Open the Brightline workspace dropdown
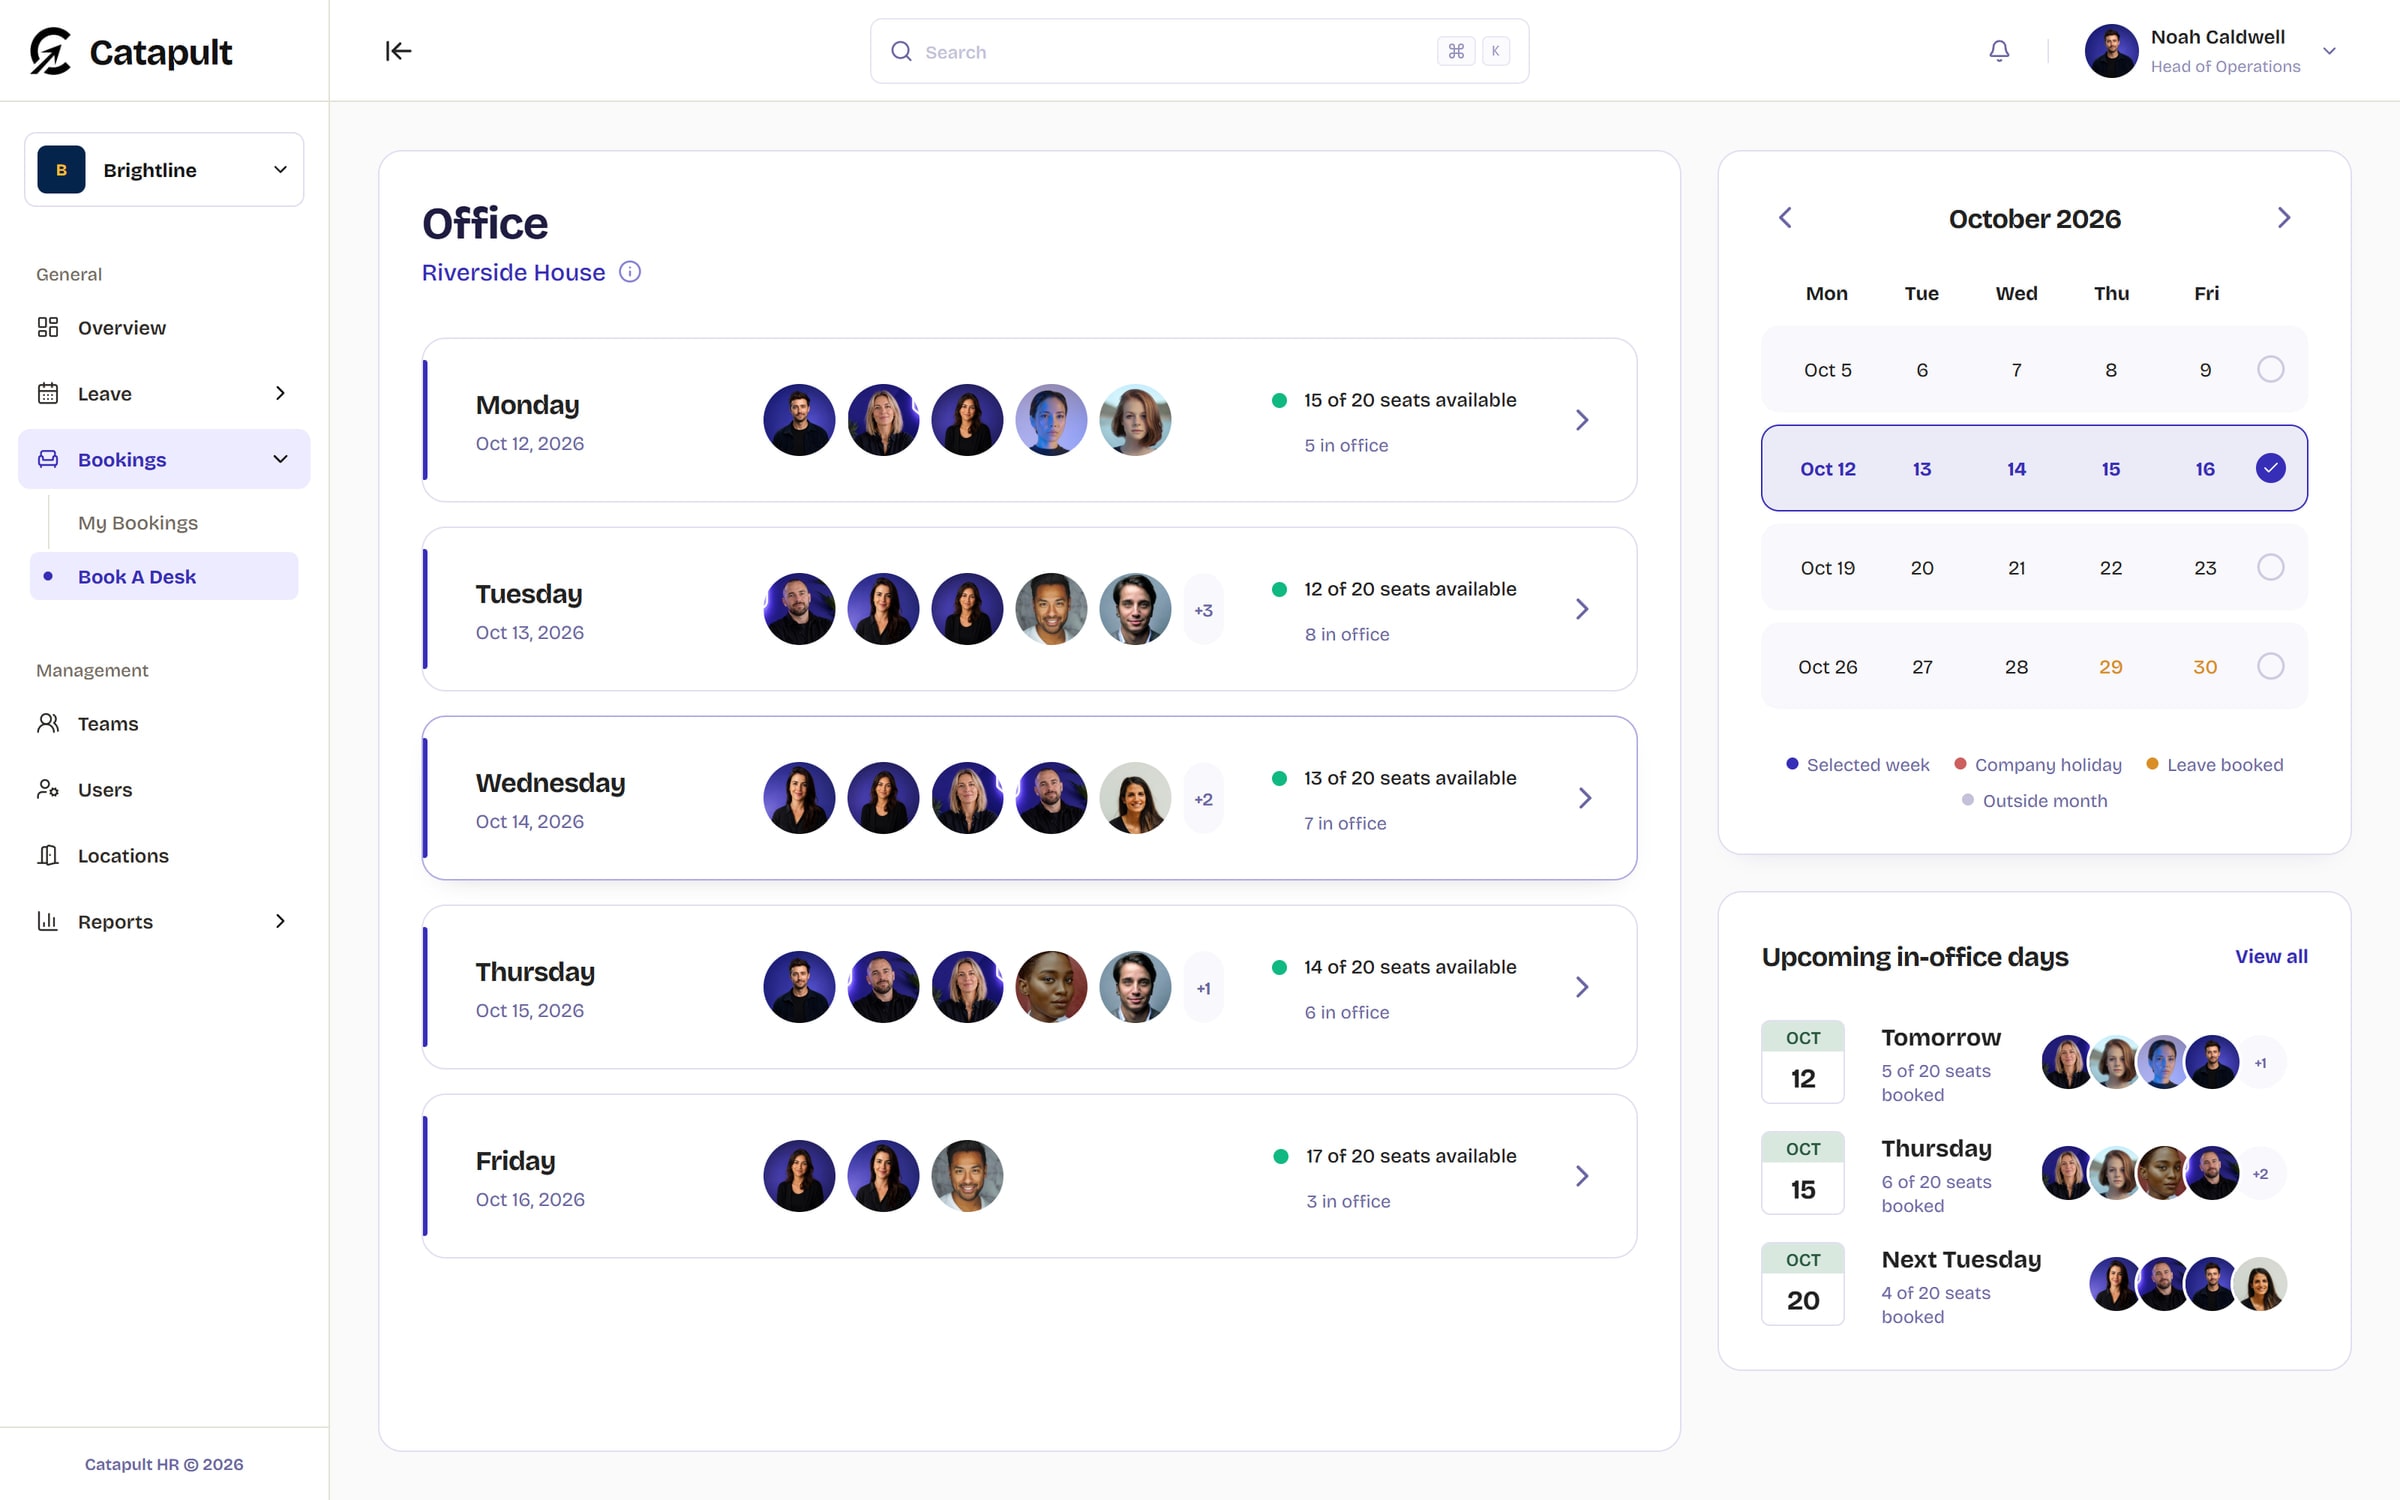 [x=164, y=169]
